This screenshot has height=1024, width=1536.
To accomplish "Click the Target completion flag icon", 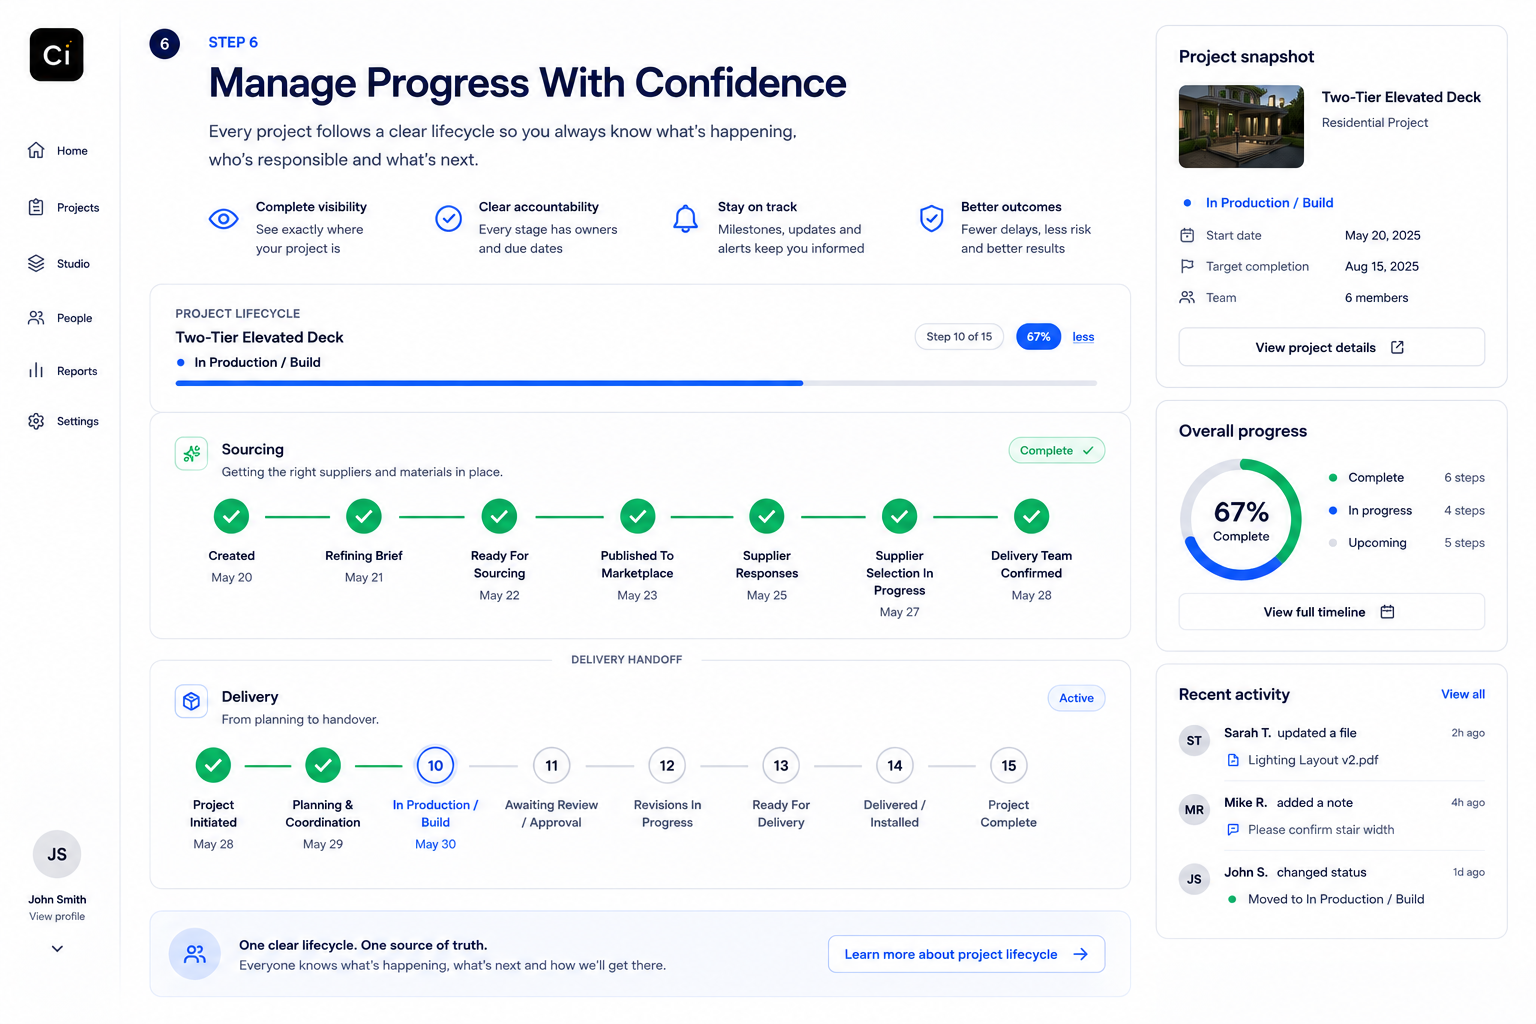I will [1187, 266].
